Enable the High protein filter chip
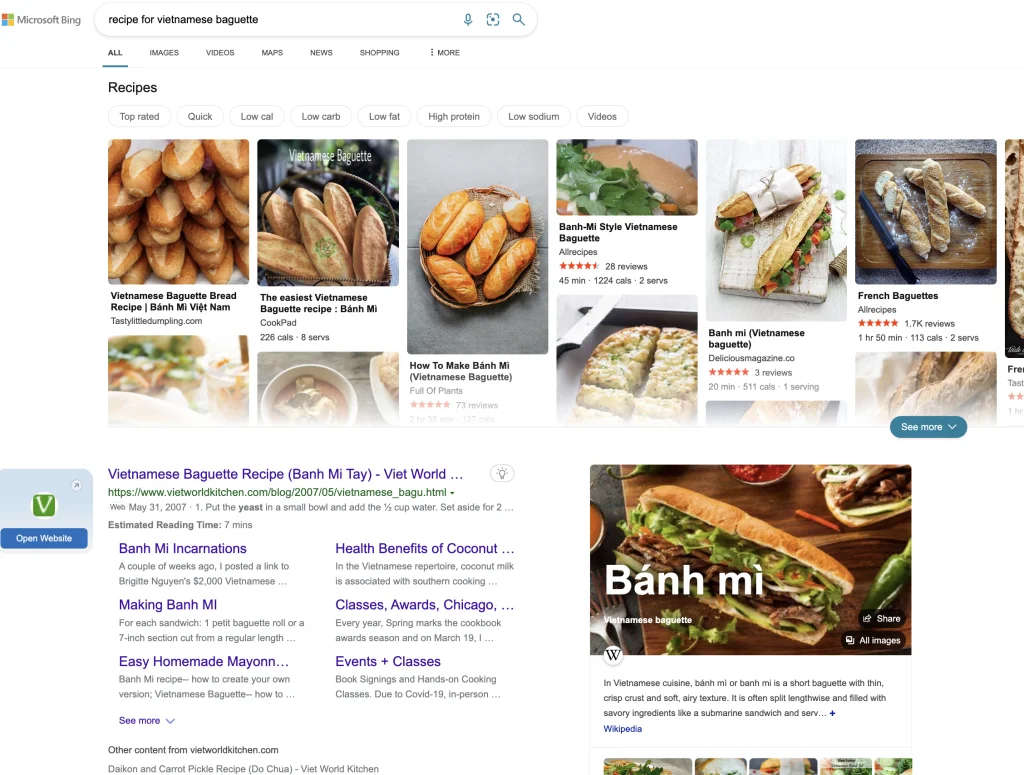Screen dimensions: 1024x775 pyautogui.click(x=453, y=116)
